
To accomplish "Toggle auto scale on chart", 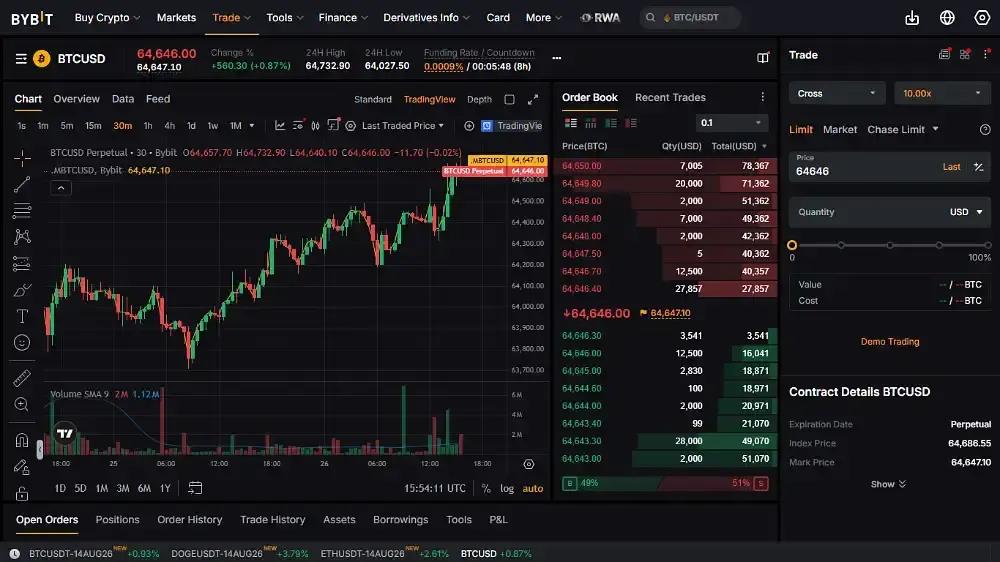I will click(x=533, y=489).
